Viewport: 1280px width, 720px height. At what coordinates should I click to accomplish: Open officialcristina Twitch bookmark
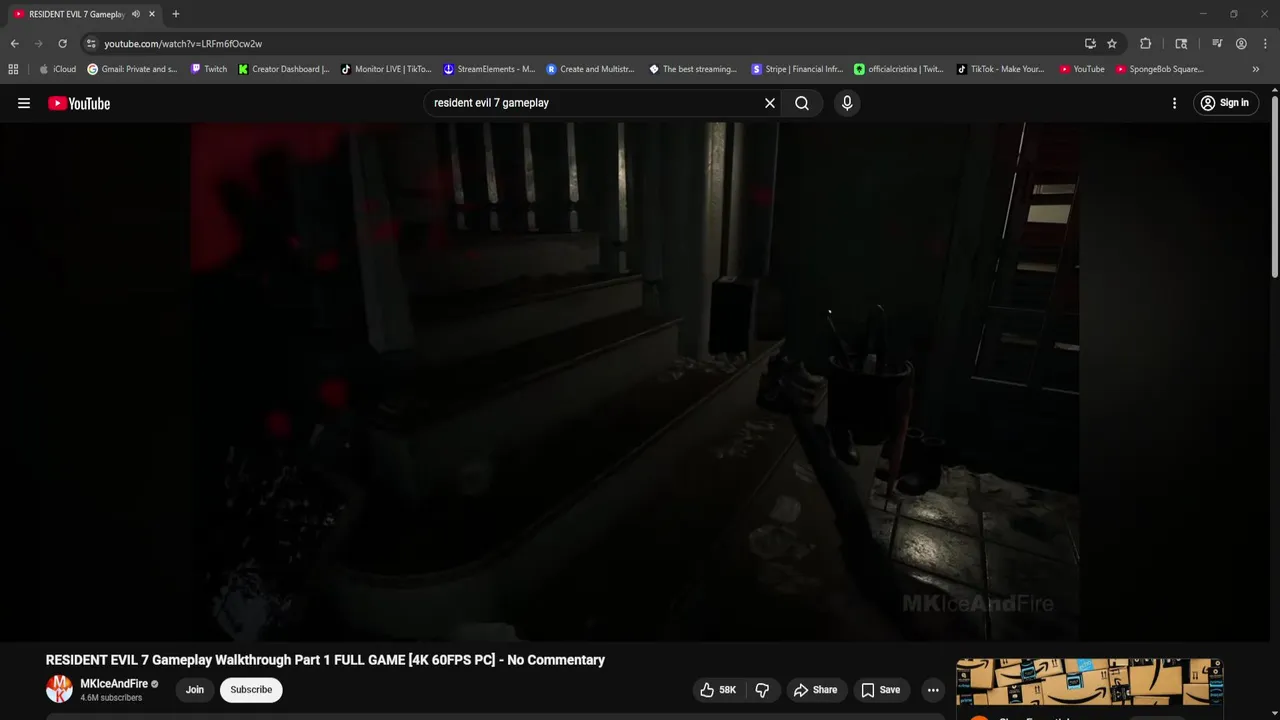(x=899, y=69)
